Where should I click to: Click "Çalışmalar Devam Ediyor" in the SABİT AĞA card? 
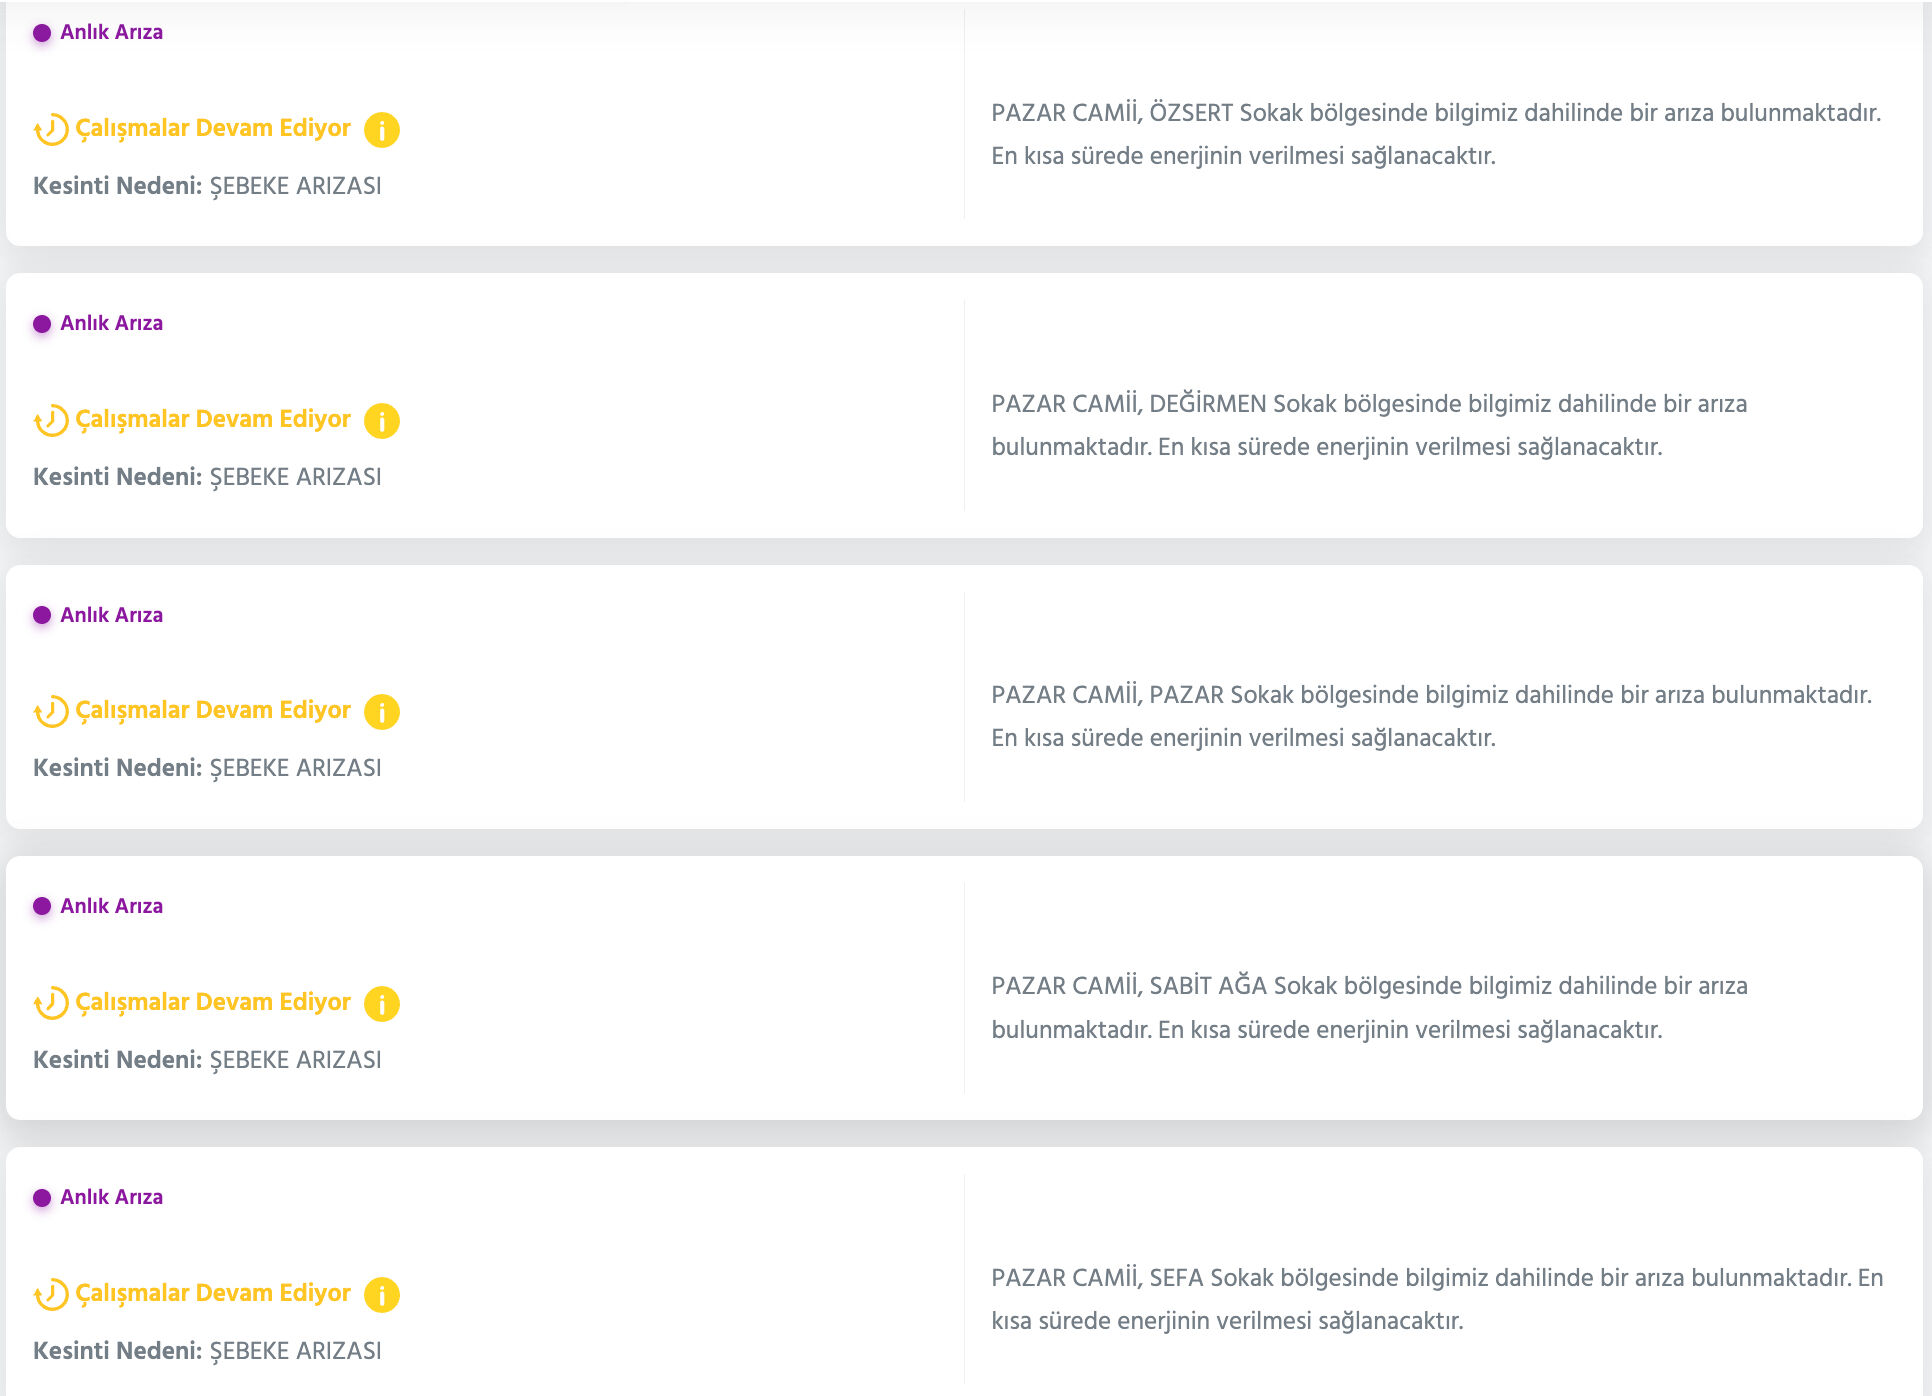(x=213, y=1002)
